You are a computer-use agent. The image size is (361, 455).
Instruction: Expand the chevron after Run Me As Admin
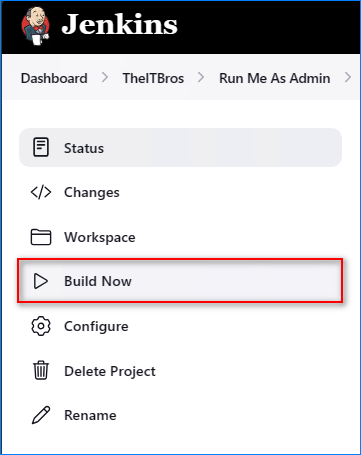point(348,78)
